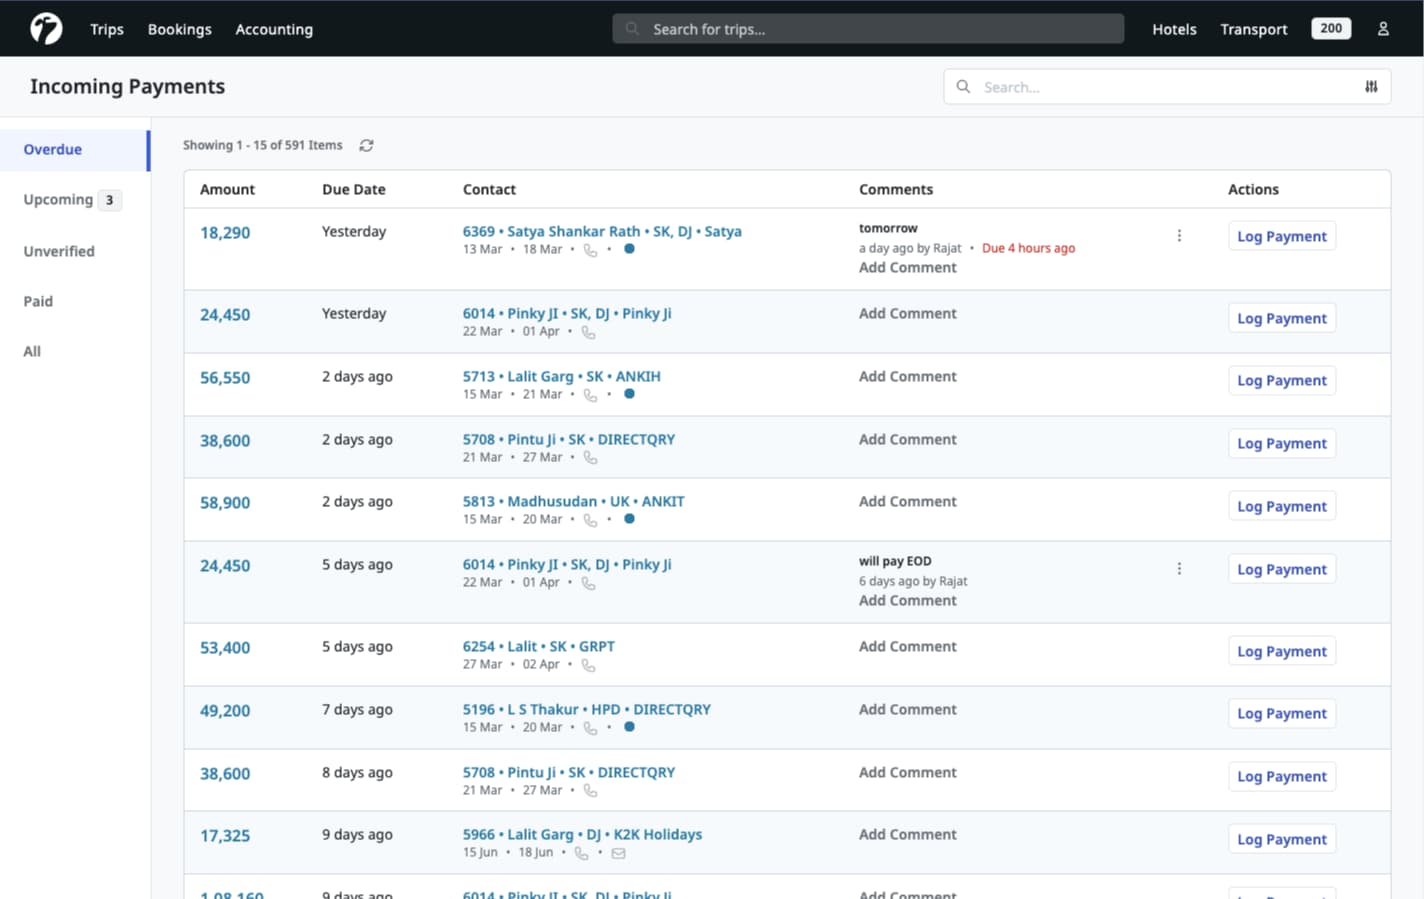This screenshot has height=899, width=1424.
Task: Switch to the Hotels section
Action: [x=1174, y=29]
